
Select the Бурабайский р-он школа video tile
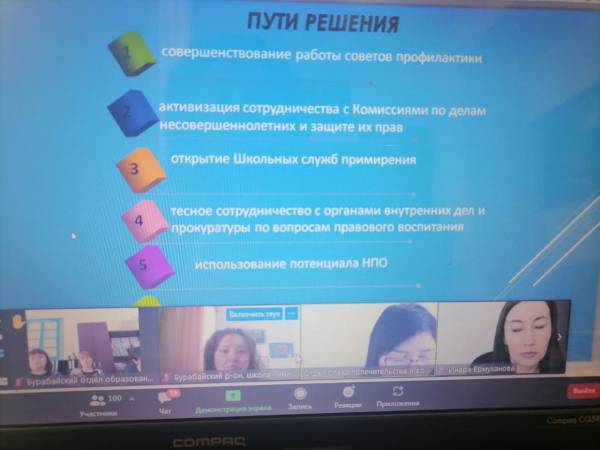pyautogui.click(x=230, y=344)
